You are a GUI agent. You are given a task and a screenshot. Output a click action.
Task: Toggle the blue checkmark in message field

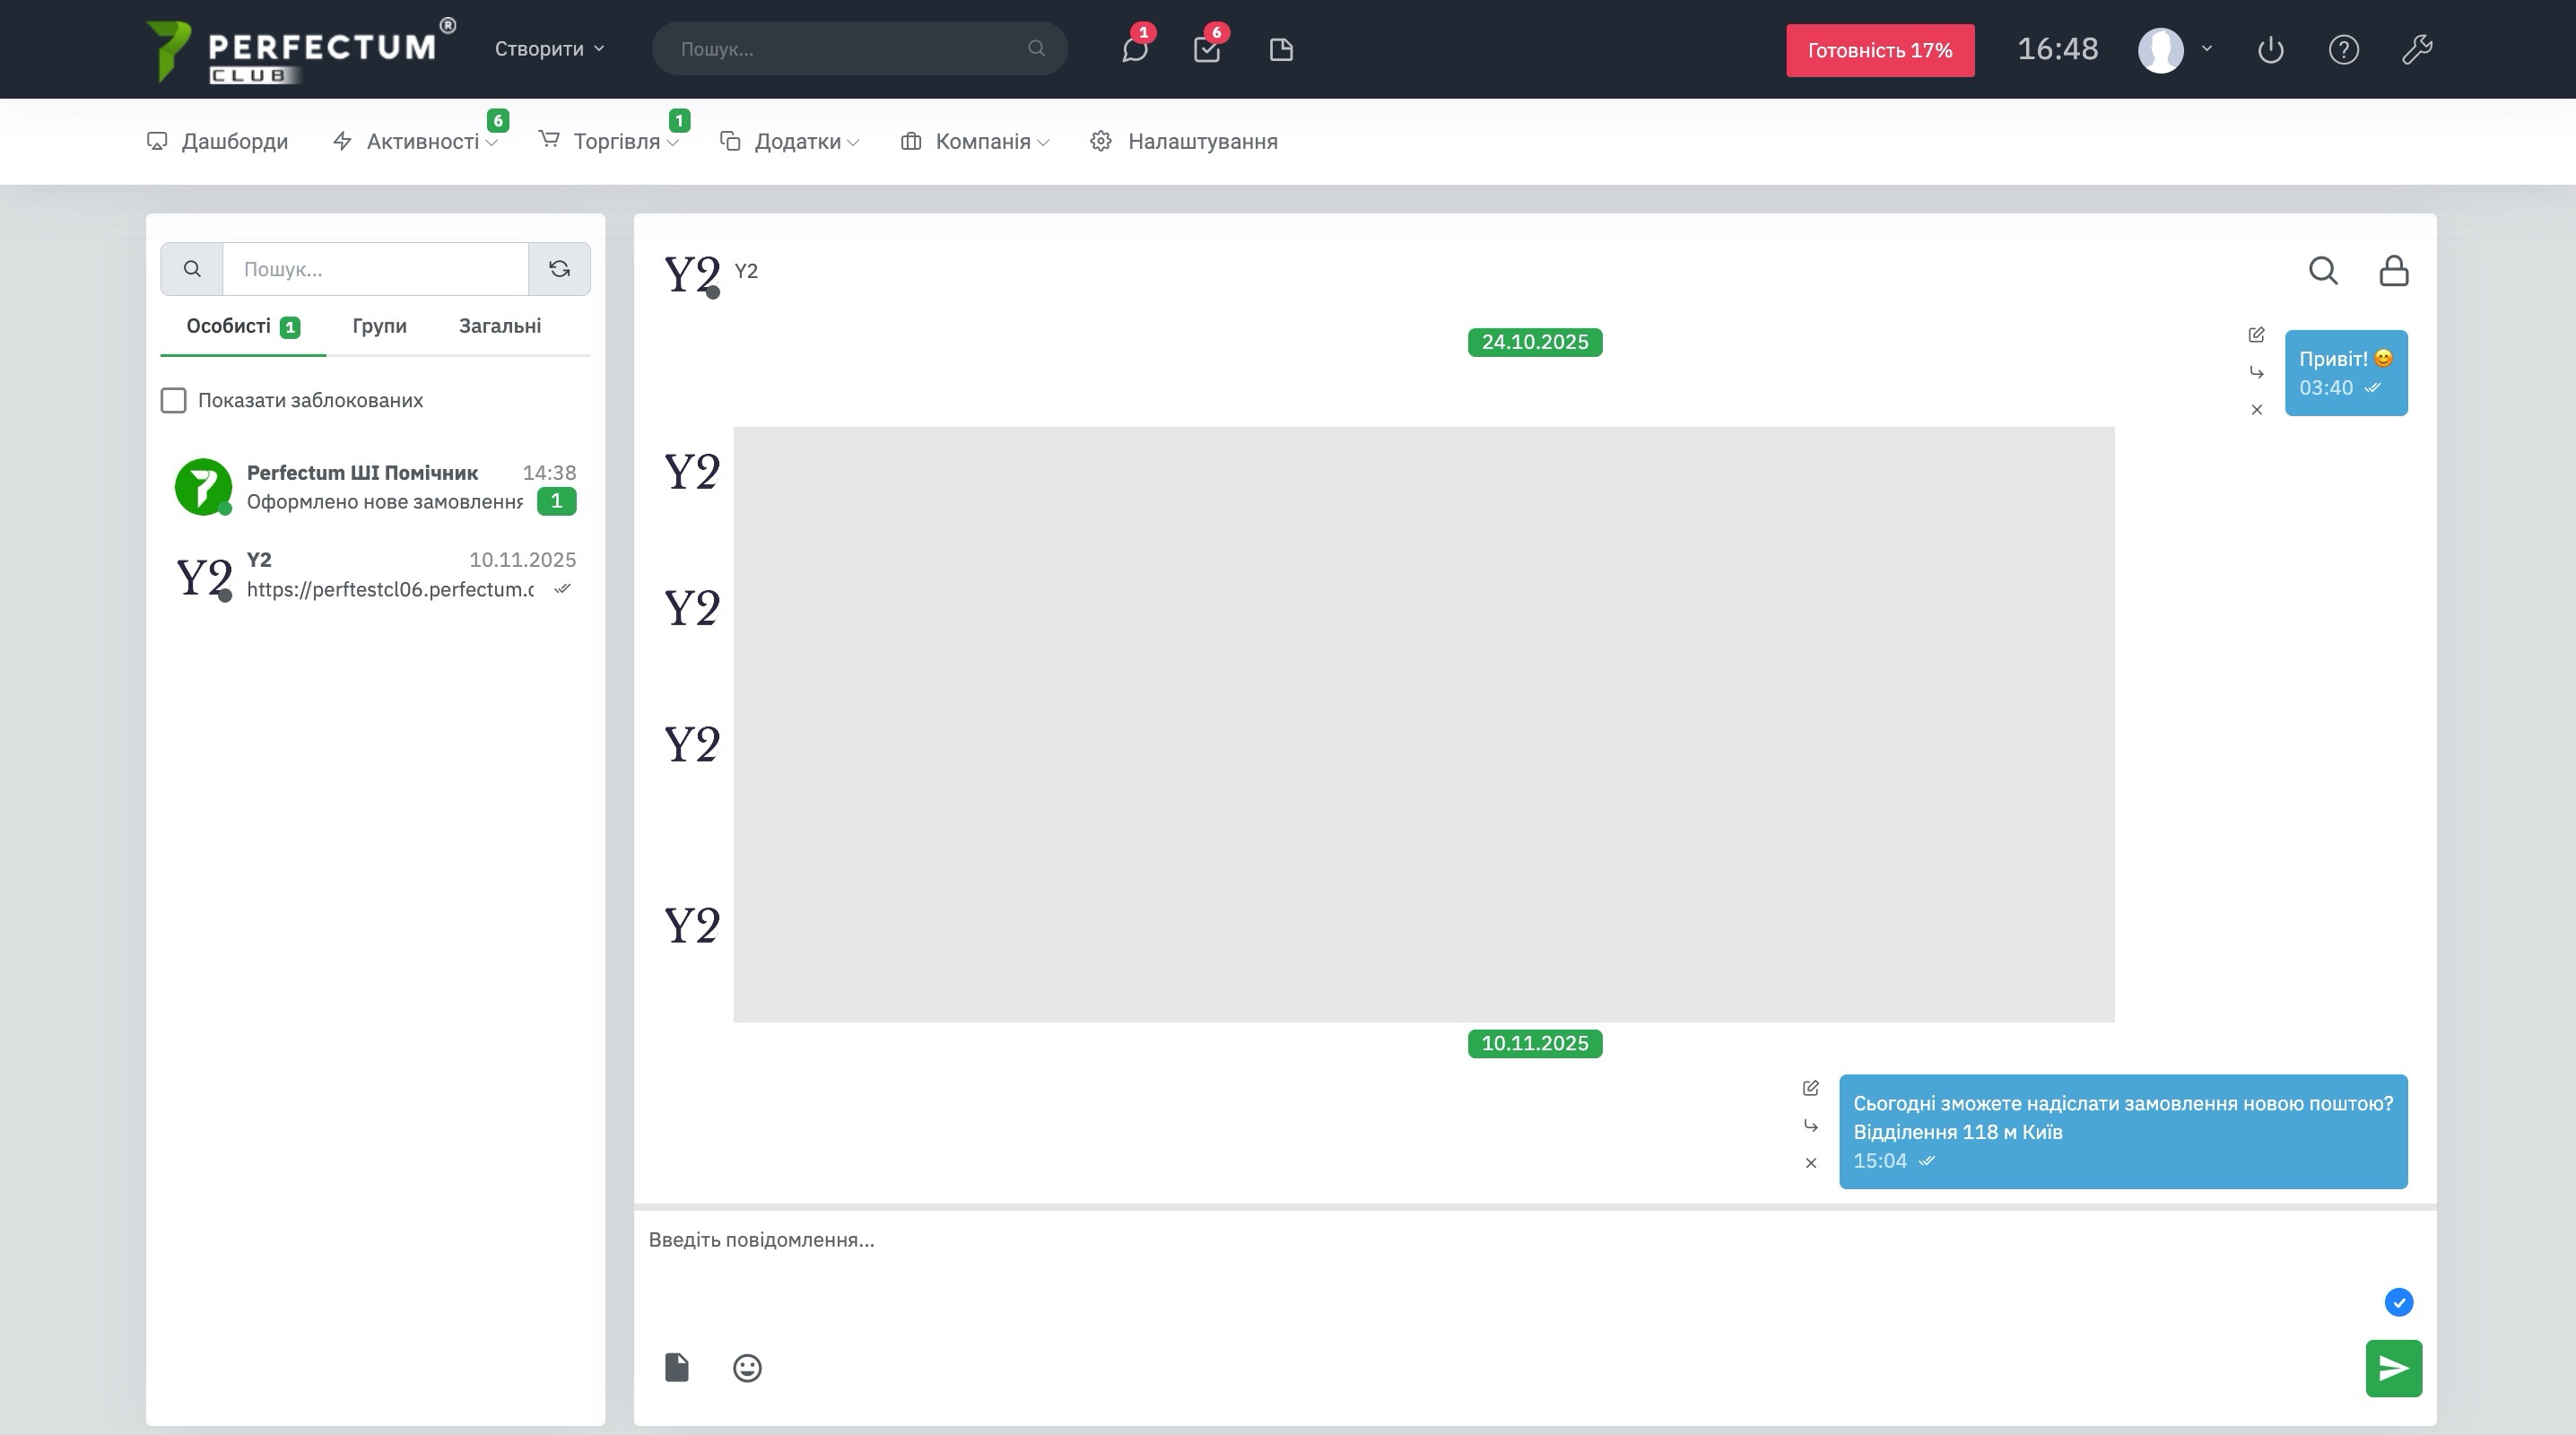click(x=2398, y=1302)
